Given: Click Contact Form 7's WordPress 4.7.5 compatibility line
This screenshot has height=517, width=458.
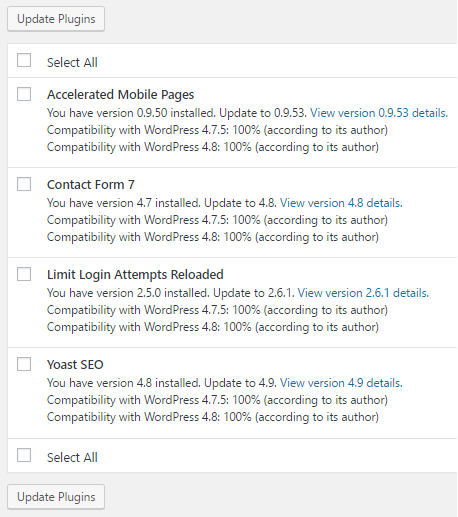Looking at the screenshot, I should coord(217,220).
